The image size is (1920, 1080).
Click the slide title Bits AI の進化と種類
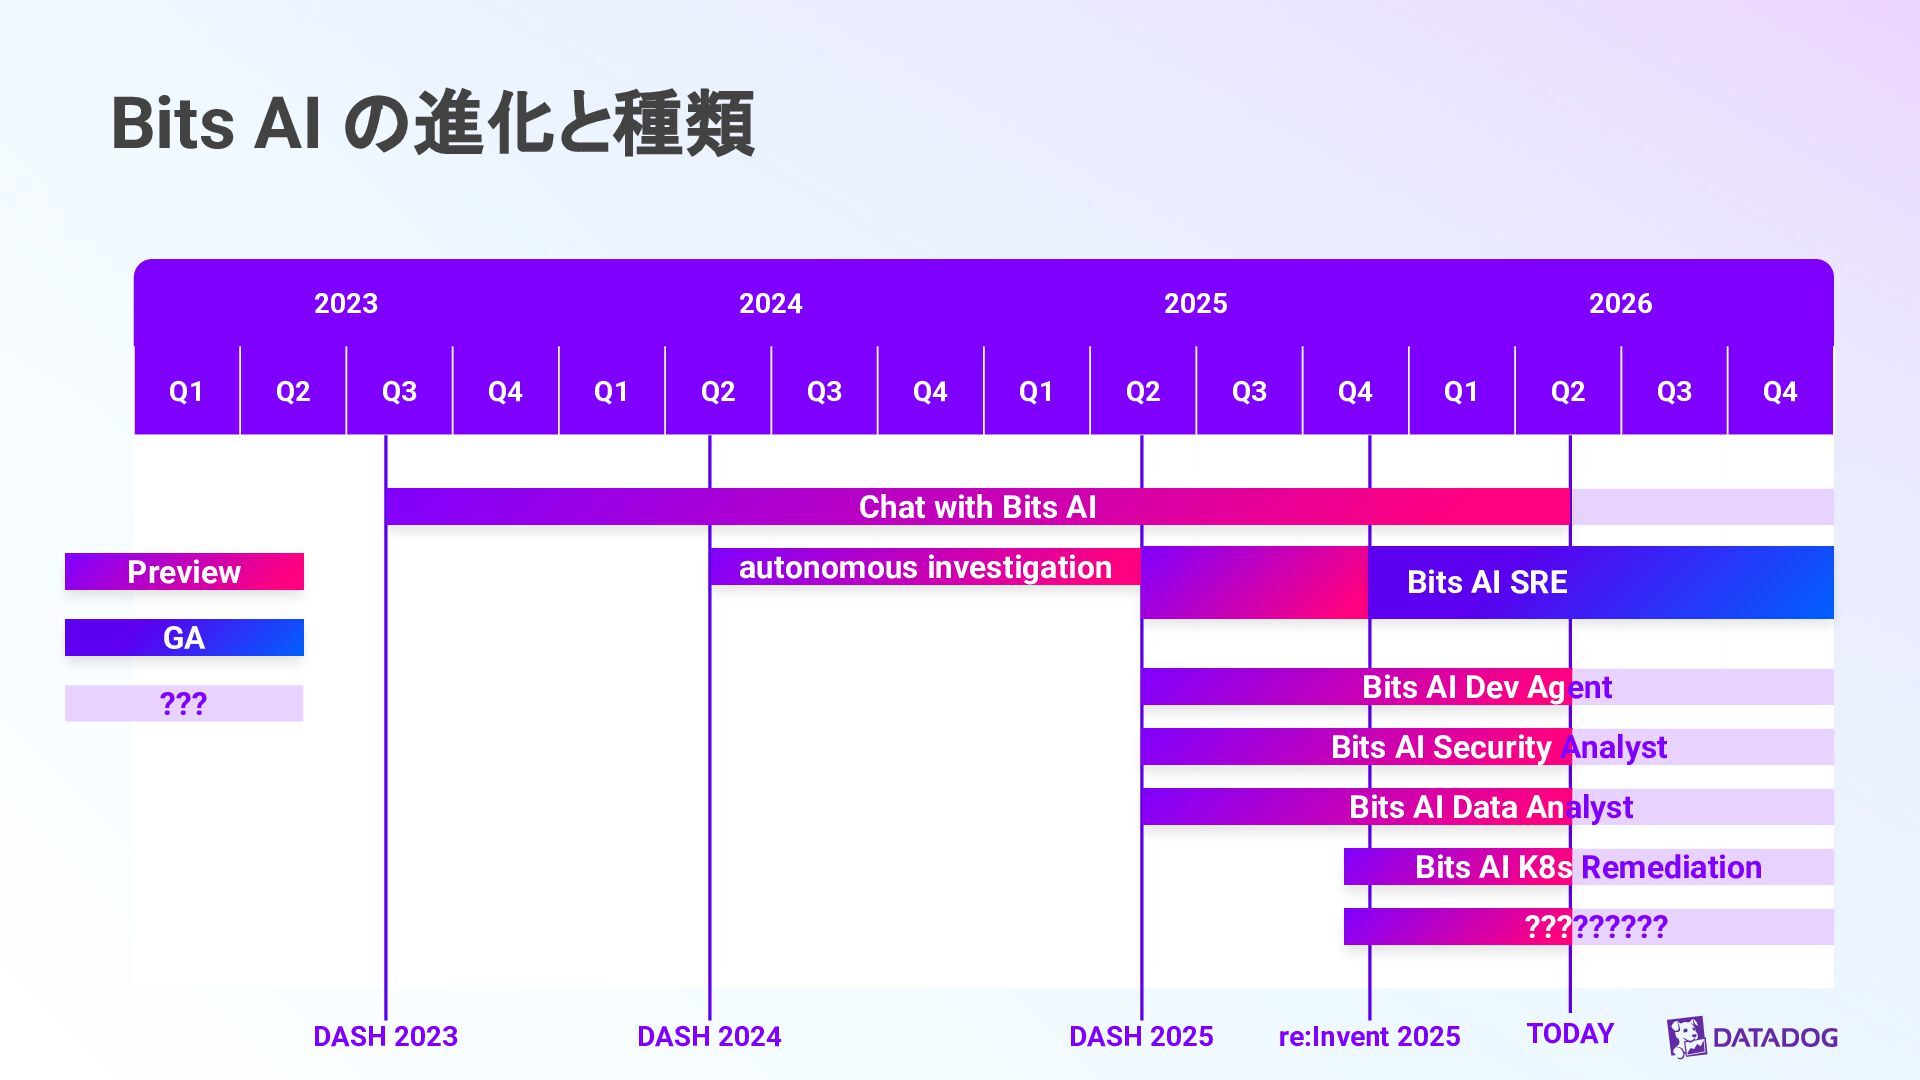pyautogui.click(x=432, y=124)
